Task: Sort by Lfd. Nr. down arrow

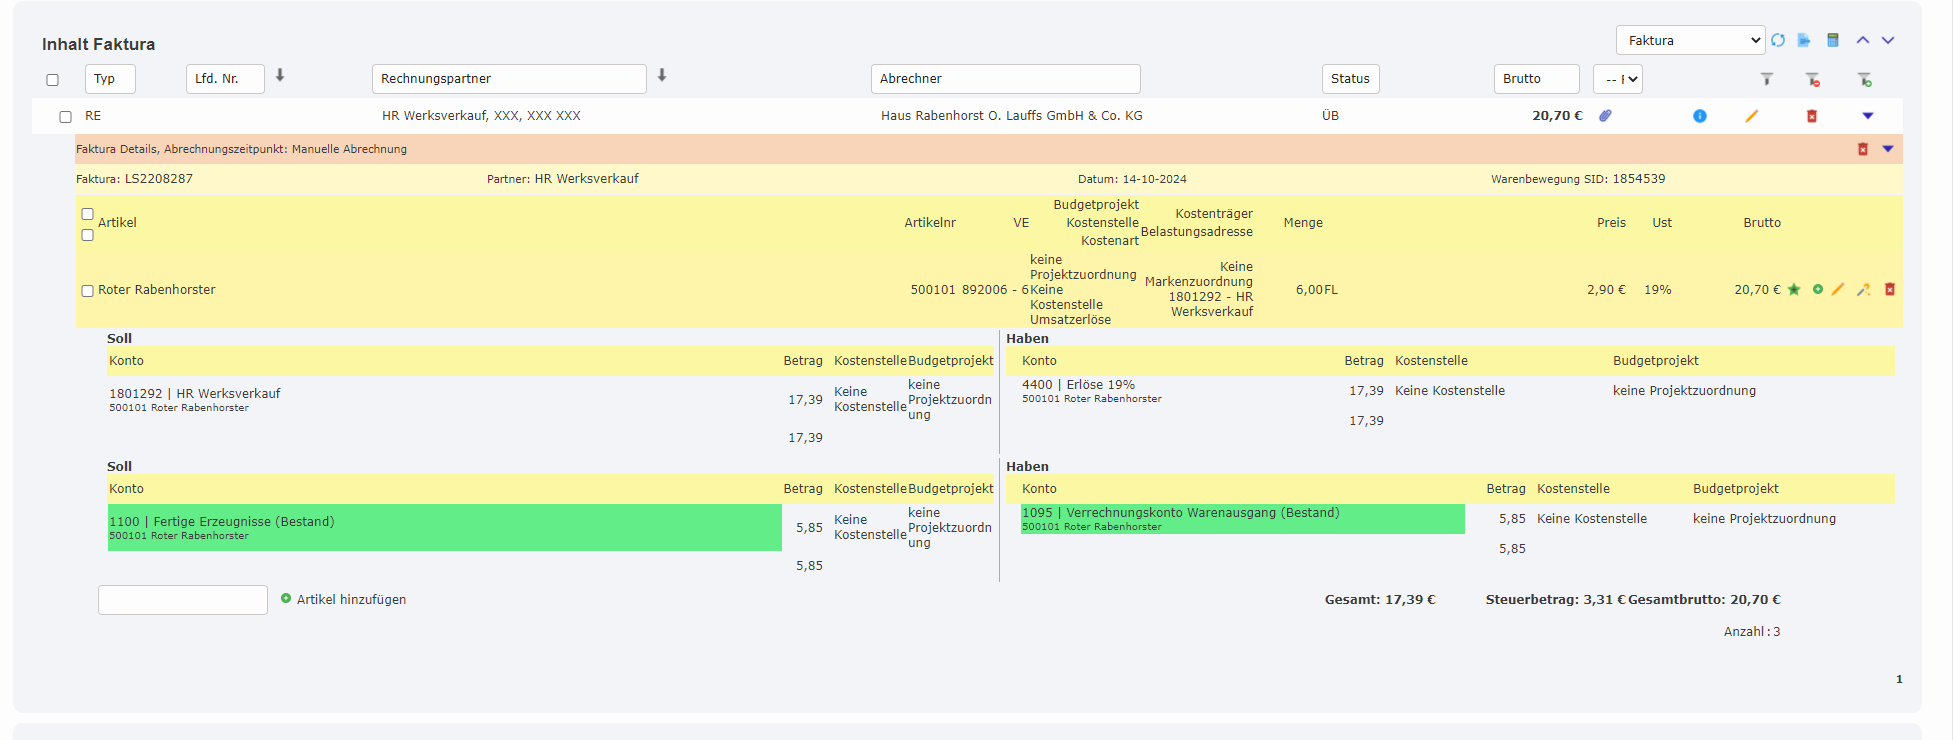Action: pyautogui.click(x=280, y=76)
